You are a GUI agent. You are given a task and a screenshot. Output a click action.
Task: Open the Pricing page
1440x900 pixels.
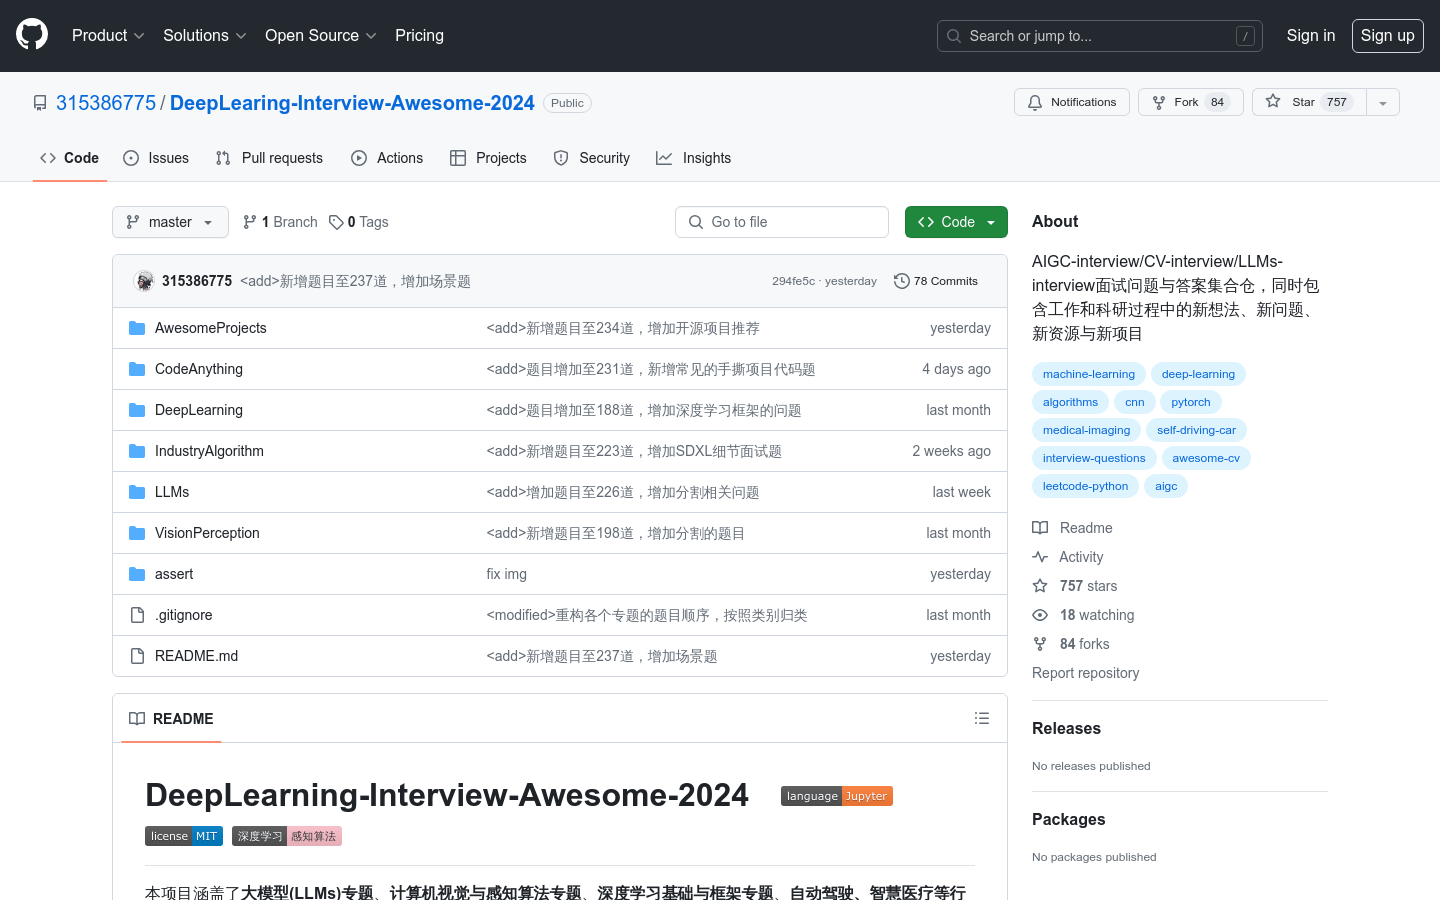point(419,35)
